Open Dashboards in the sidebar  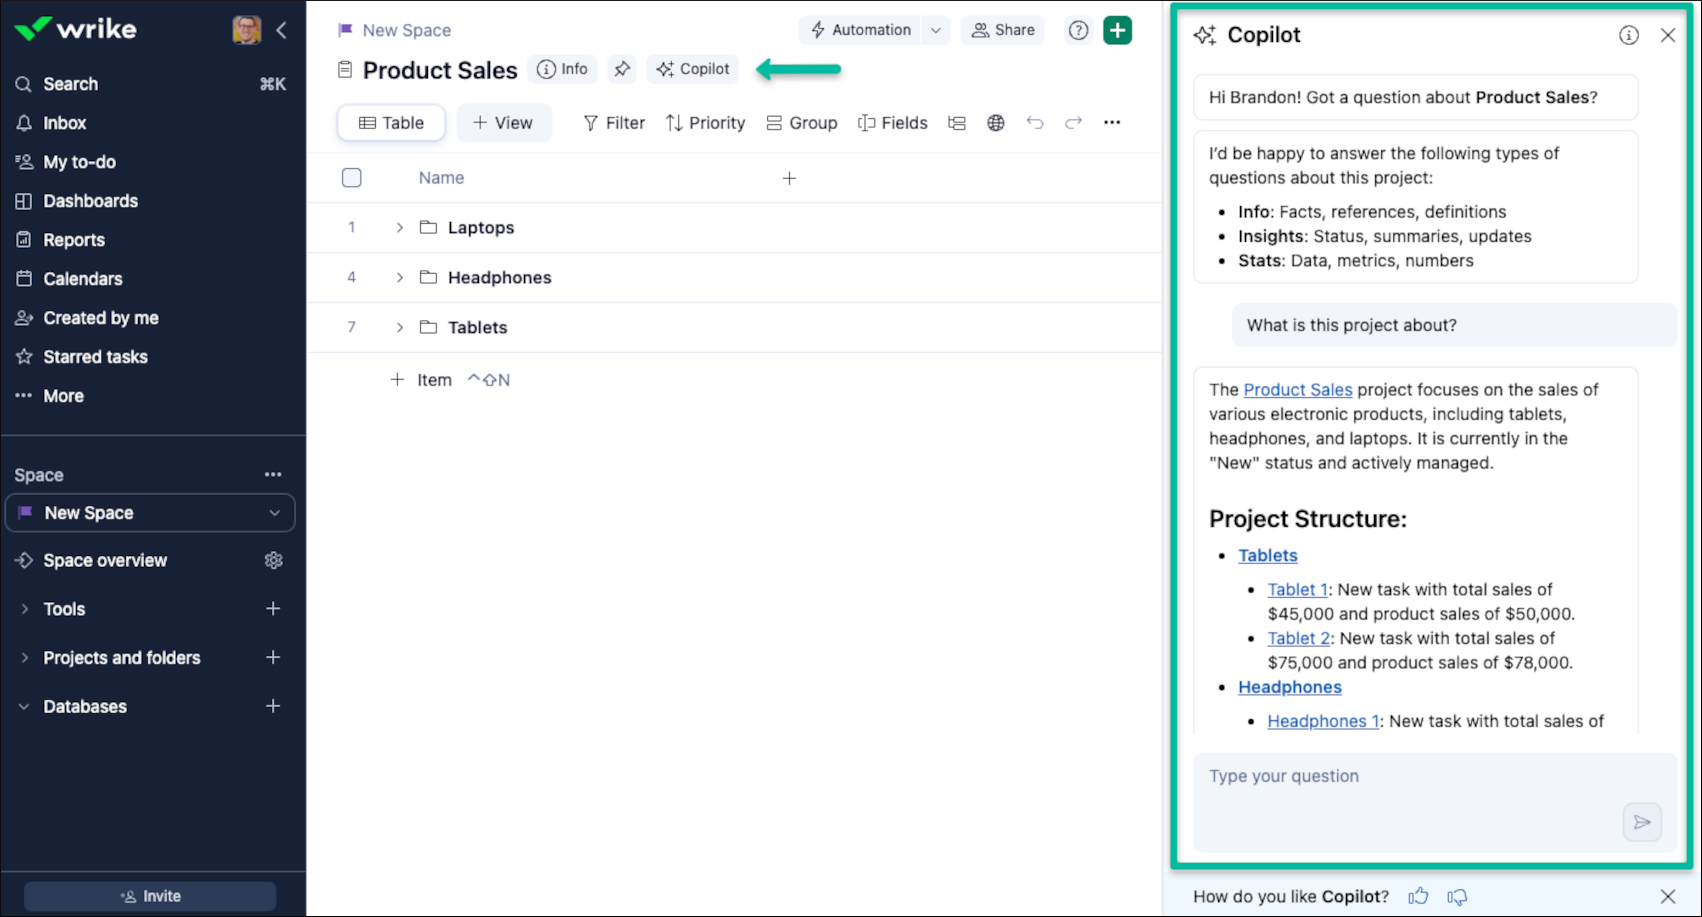(90, 201)
